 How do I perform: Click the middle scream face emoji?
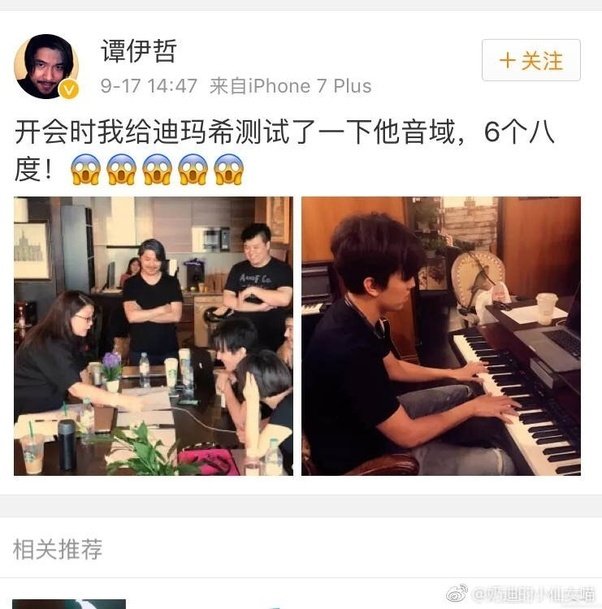157,169
